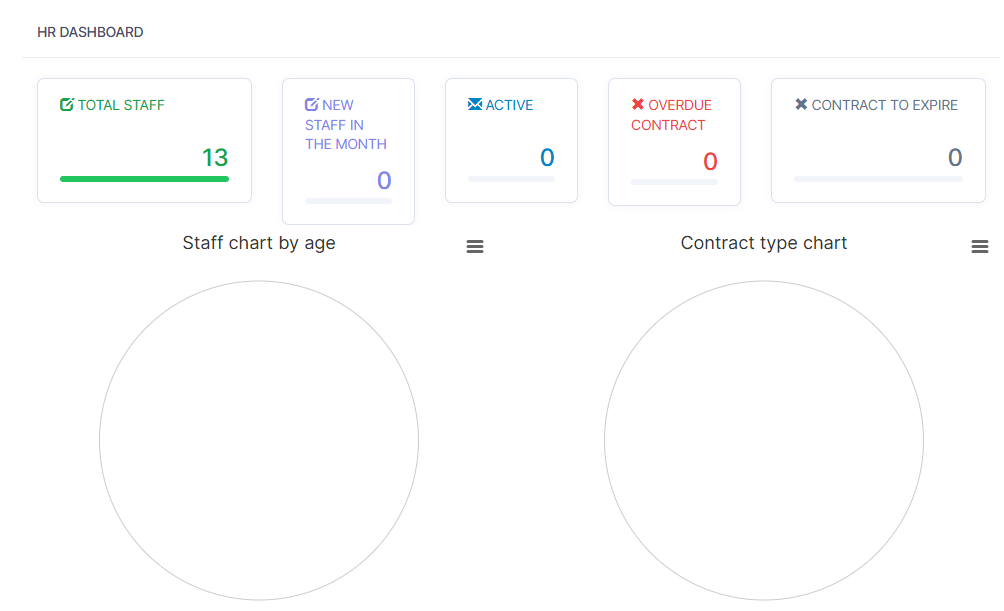This screenshot has height=611, width=1004.
Task: Click the blue Active count of zero
Action: (547, 158)
